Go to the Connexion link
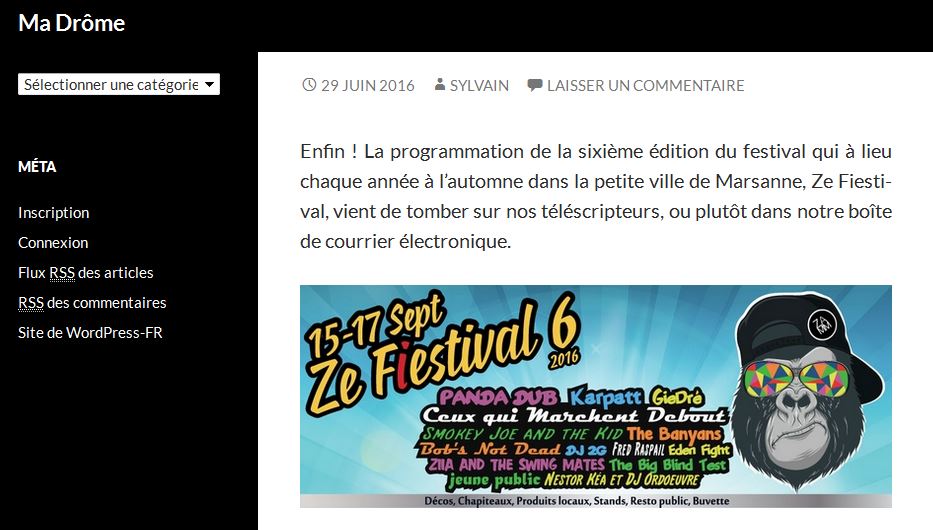This screenshot has height=530, width=933. 53,243
